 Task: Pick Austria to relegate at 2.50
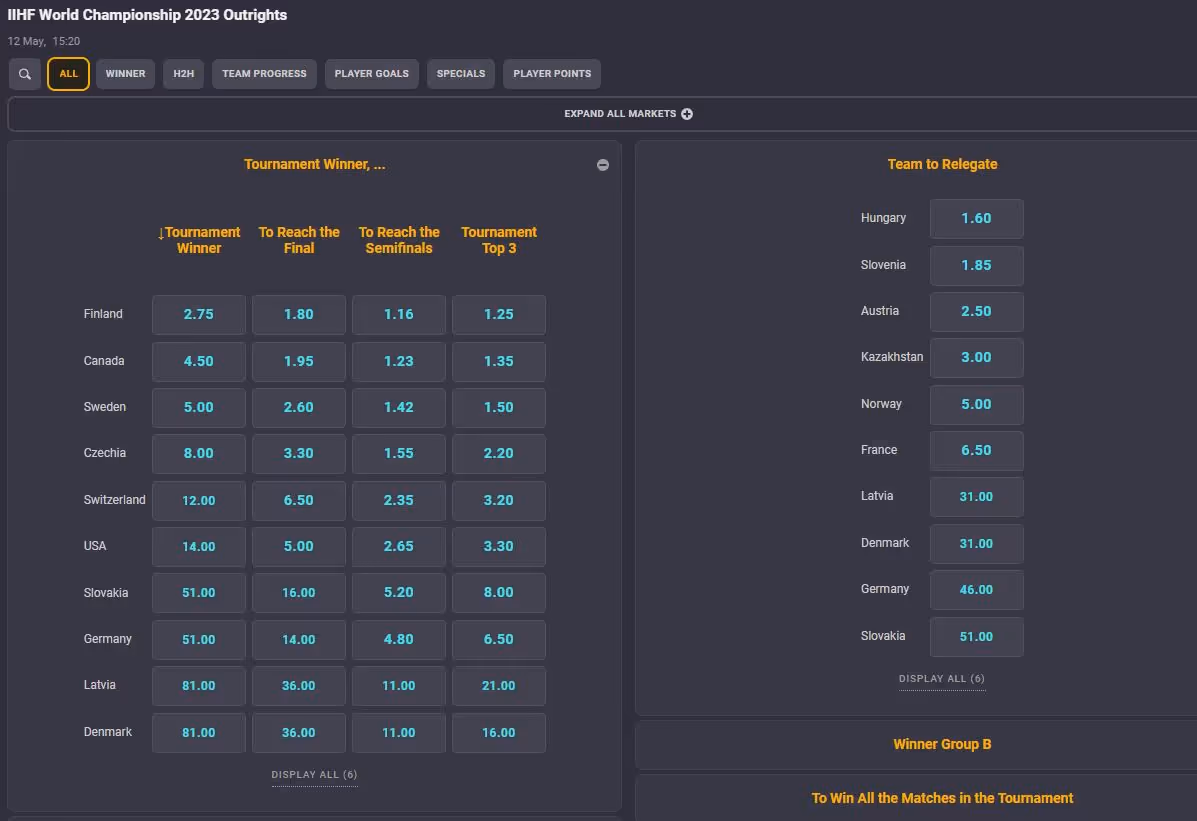coord(976,312)
